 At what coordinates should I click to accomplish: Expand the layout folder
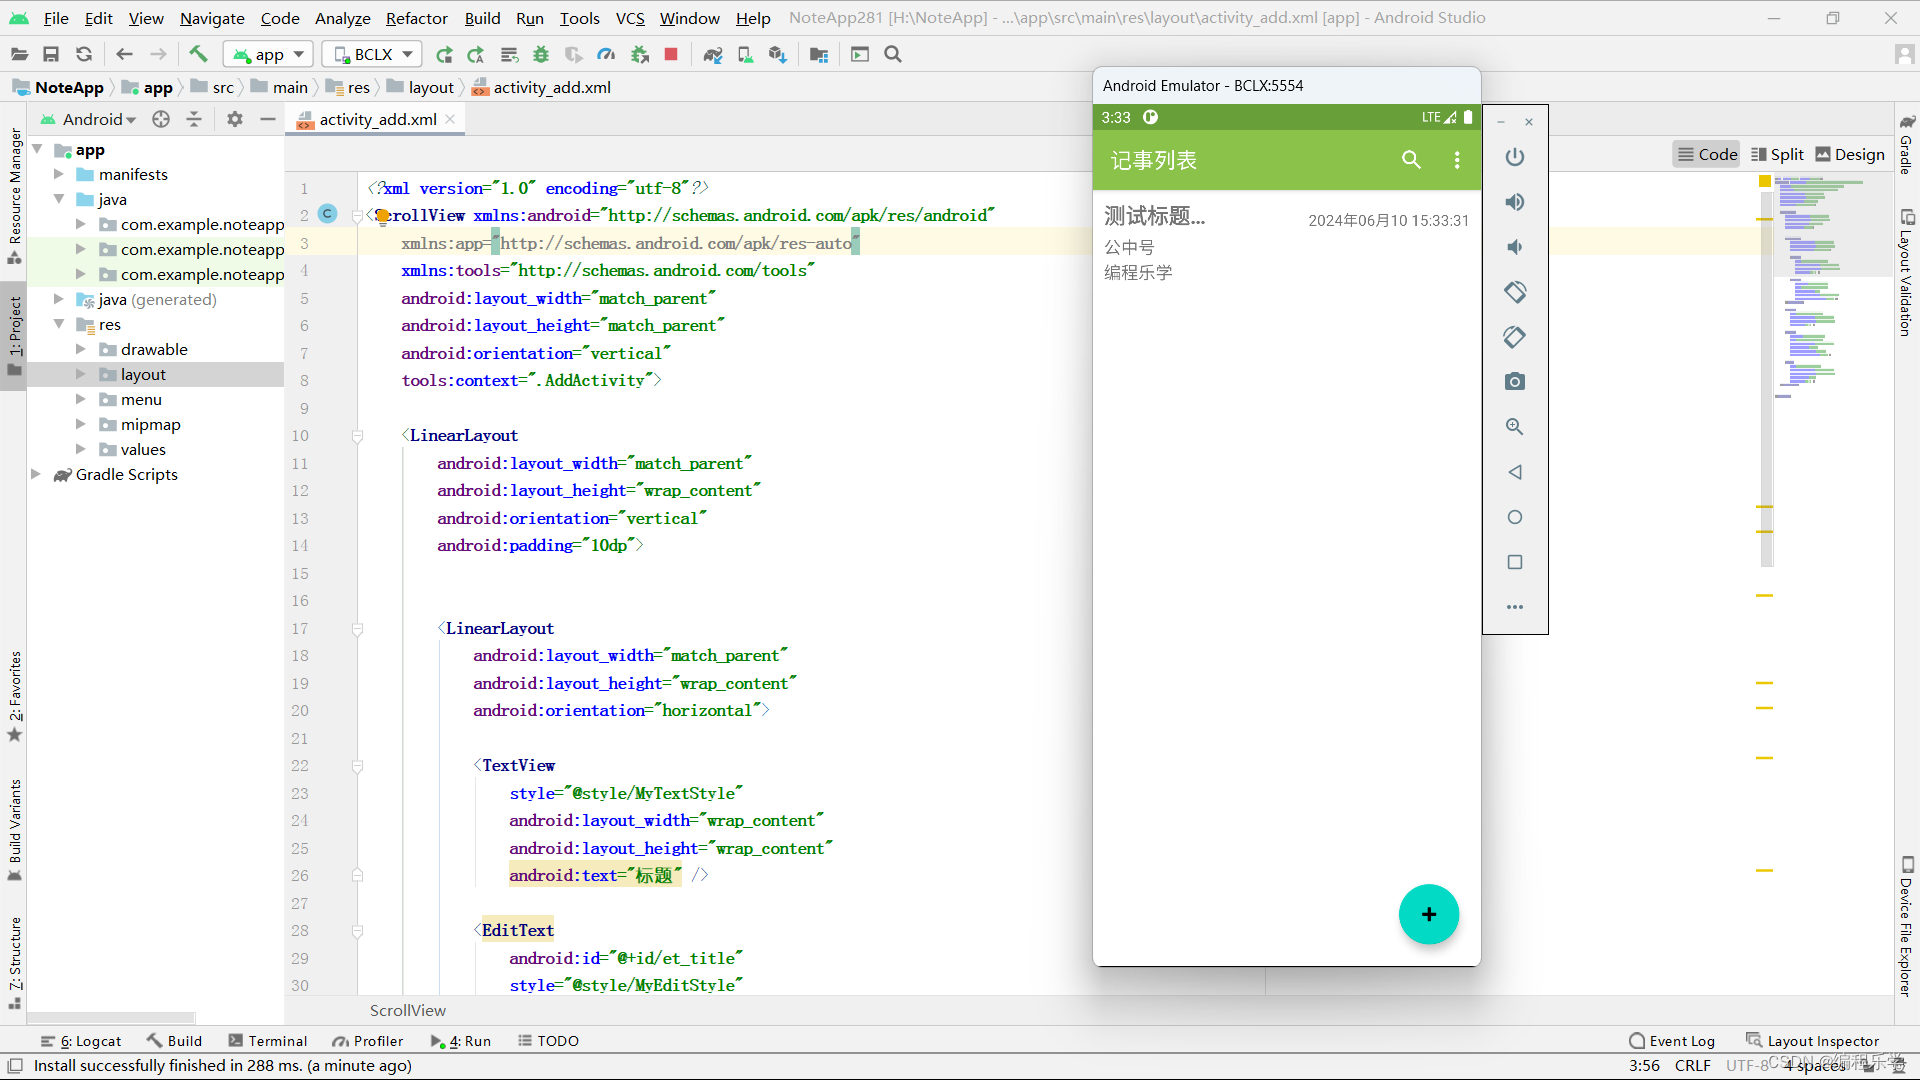(81, 374)
